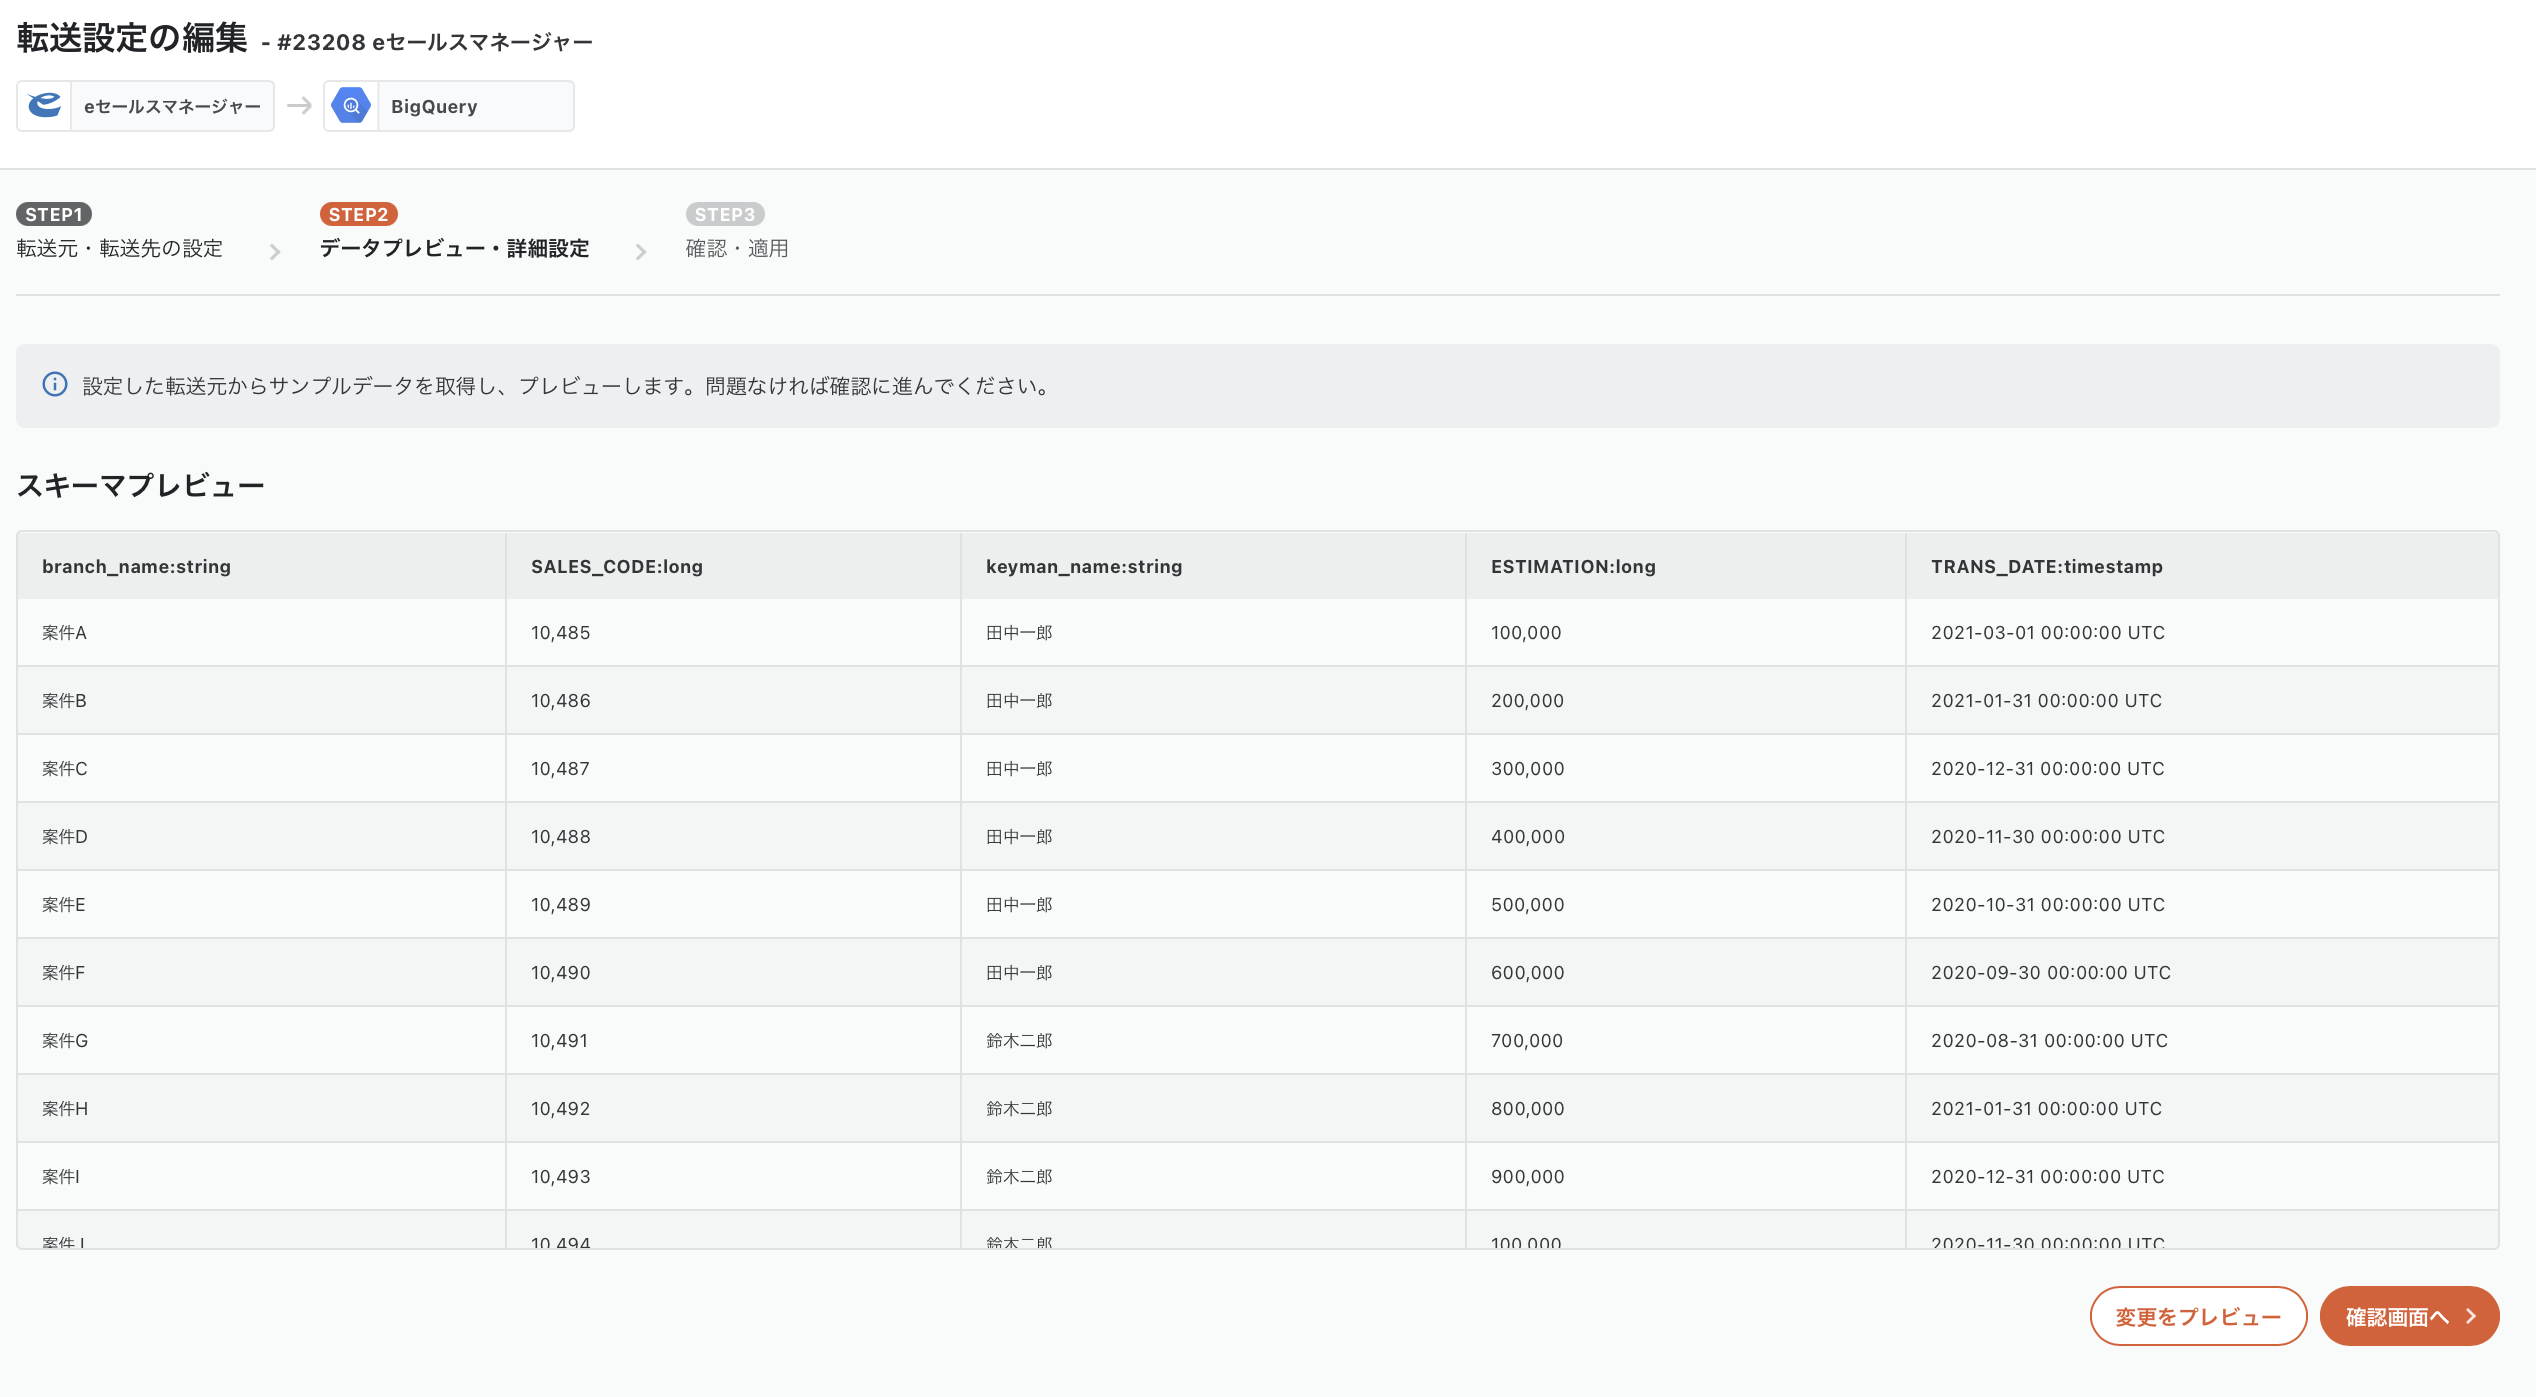Click estimation value 300,000

click(1527, 768)
